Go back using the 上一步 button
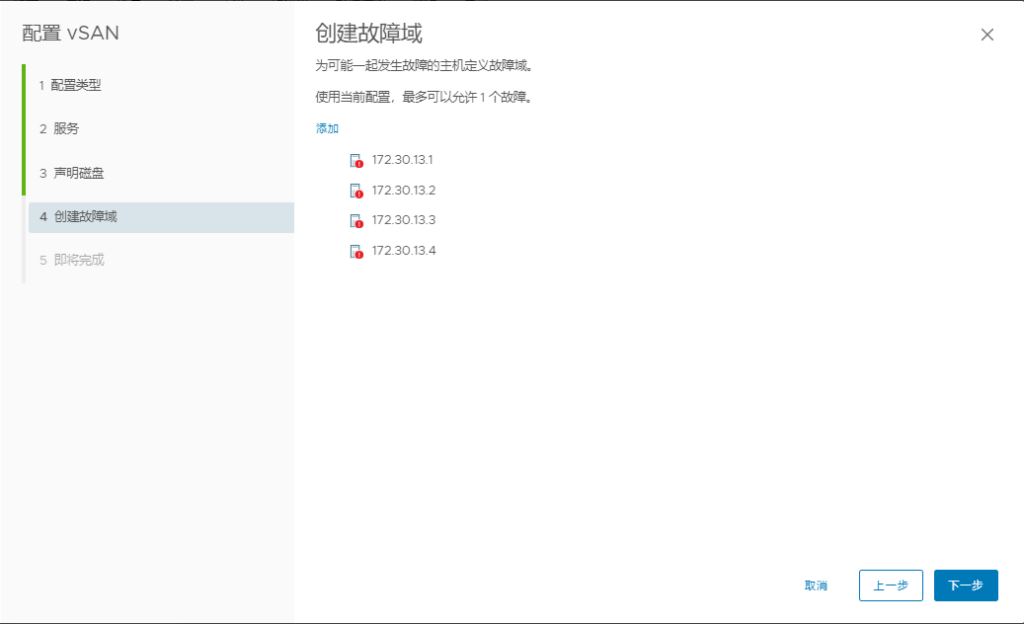The image size is (1024, 624). pos(890,586)
